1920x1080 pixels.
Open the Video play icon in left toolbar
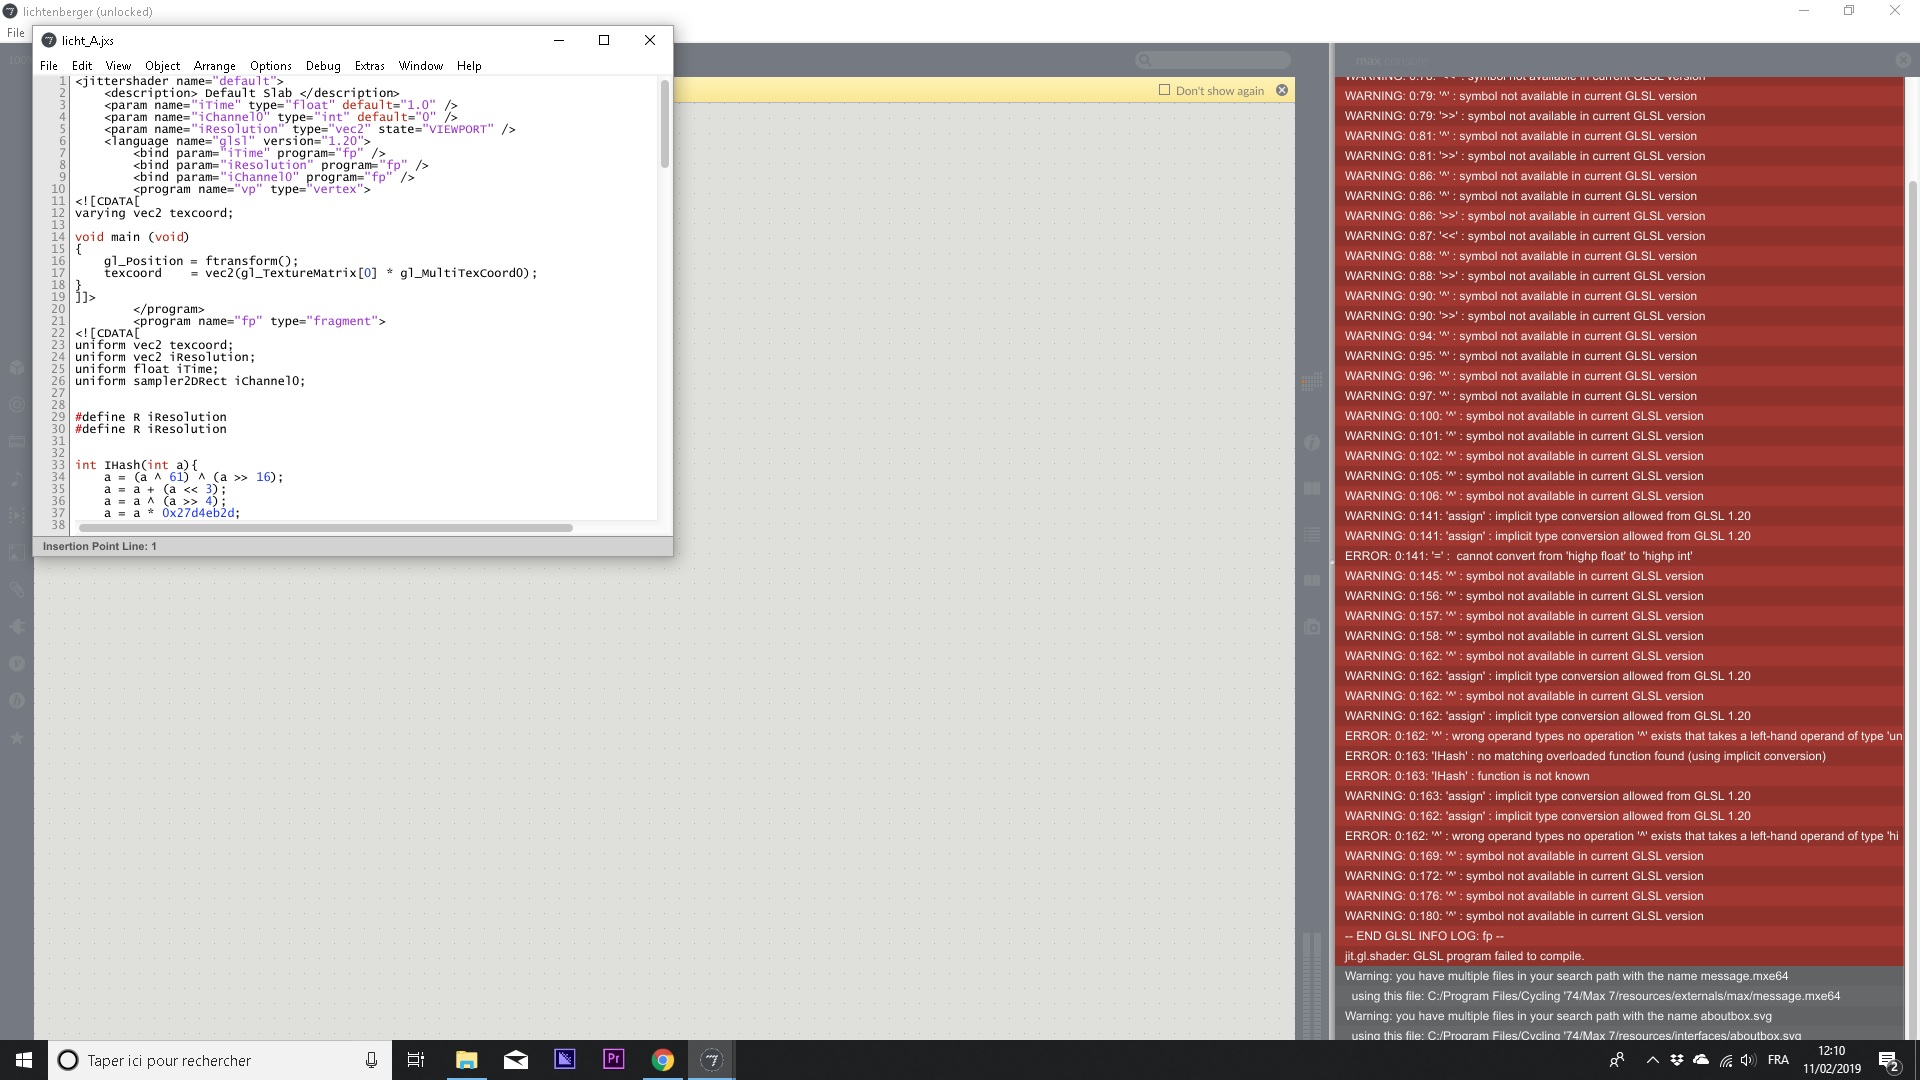[x=17, y=515]
